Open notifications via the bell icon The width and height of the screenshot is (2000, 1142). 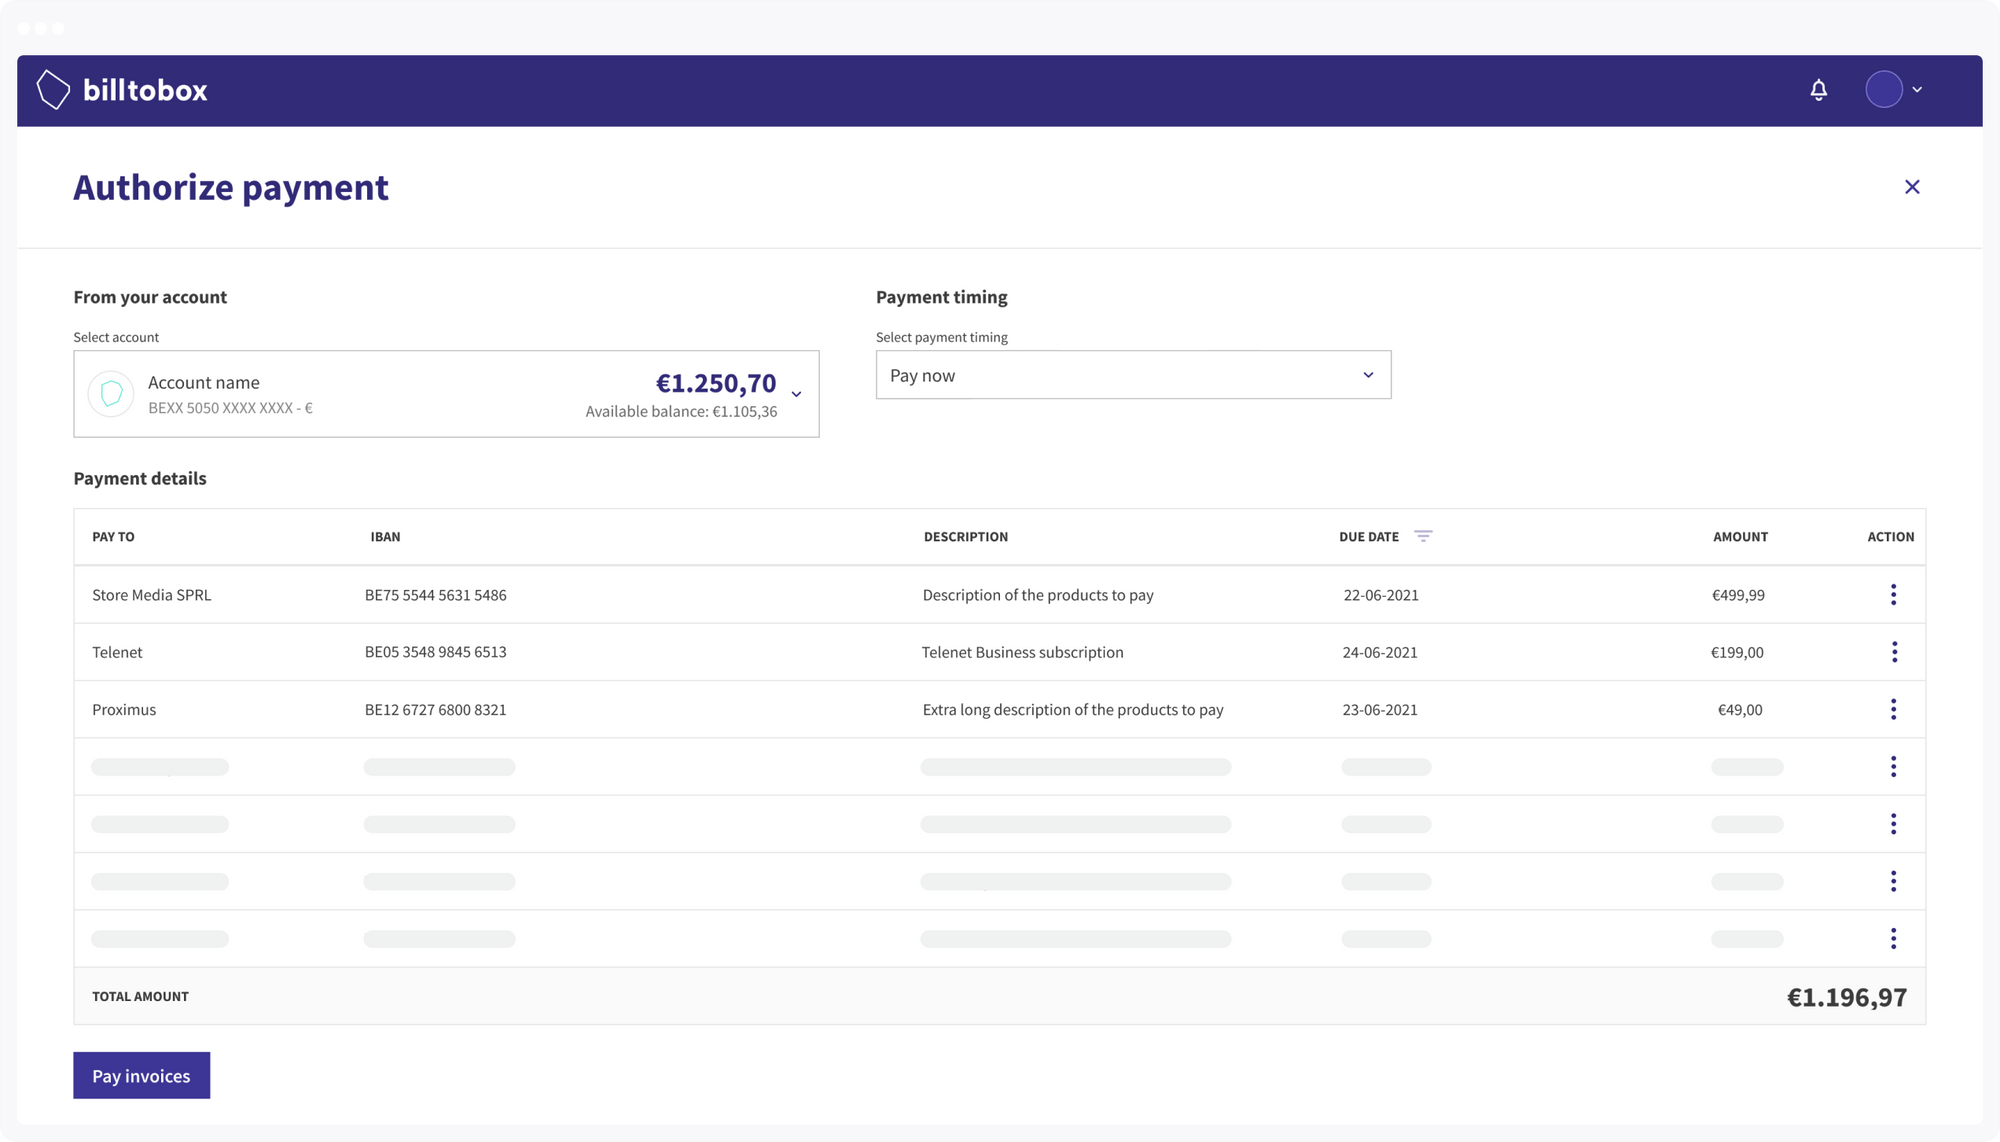(x=1819, y=90)
